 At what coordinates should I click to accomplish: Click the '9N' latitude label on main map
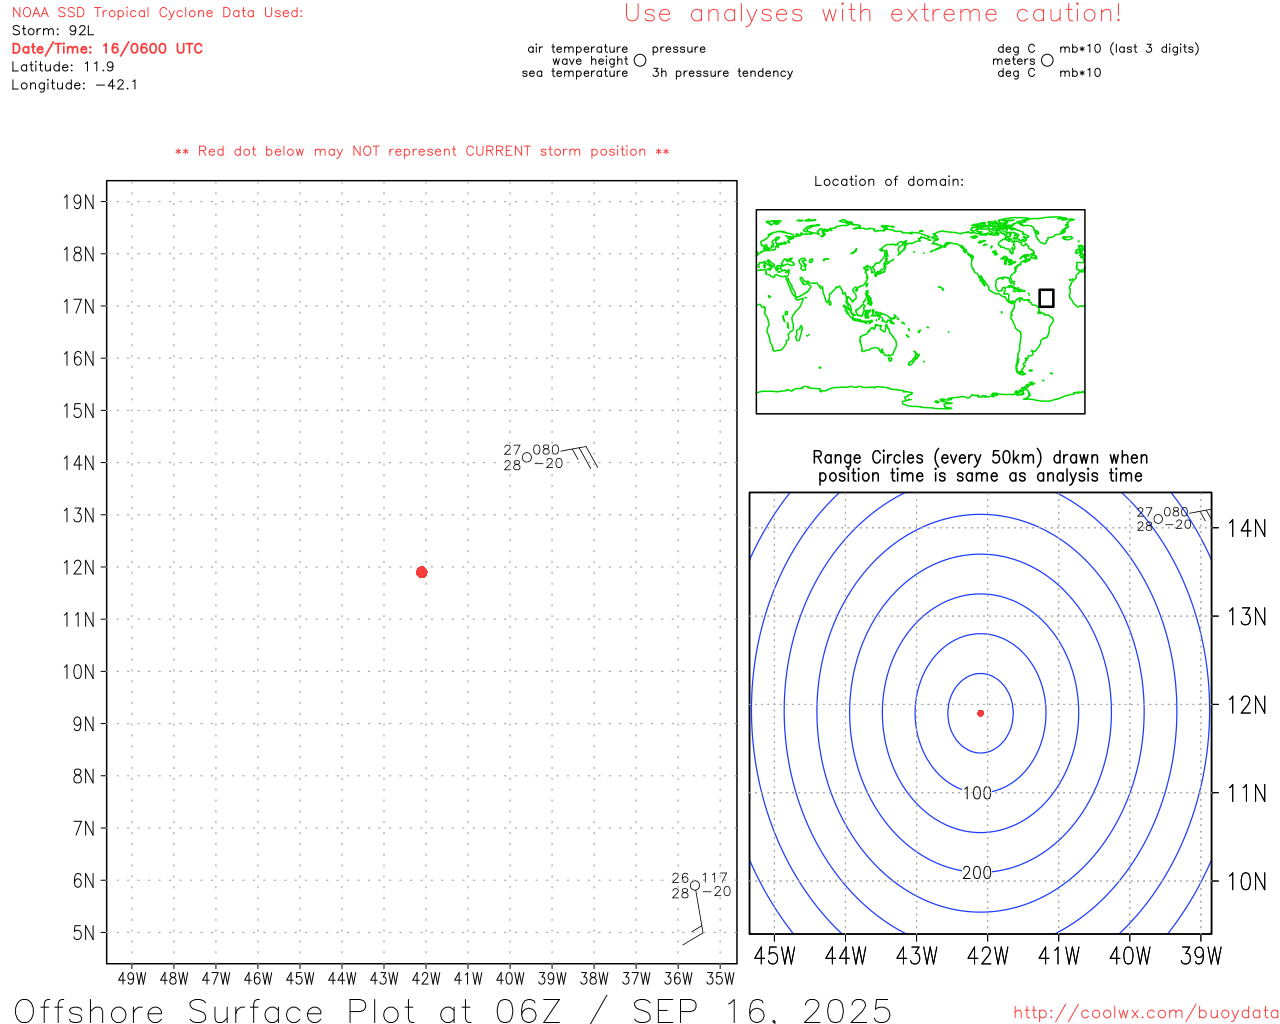point(84,724)
